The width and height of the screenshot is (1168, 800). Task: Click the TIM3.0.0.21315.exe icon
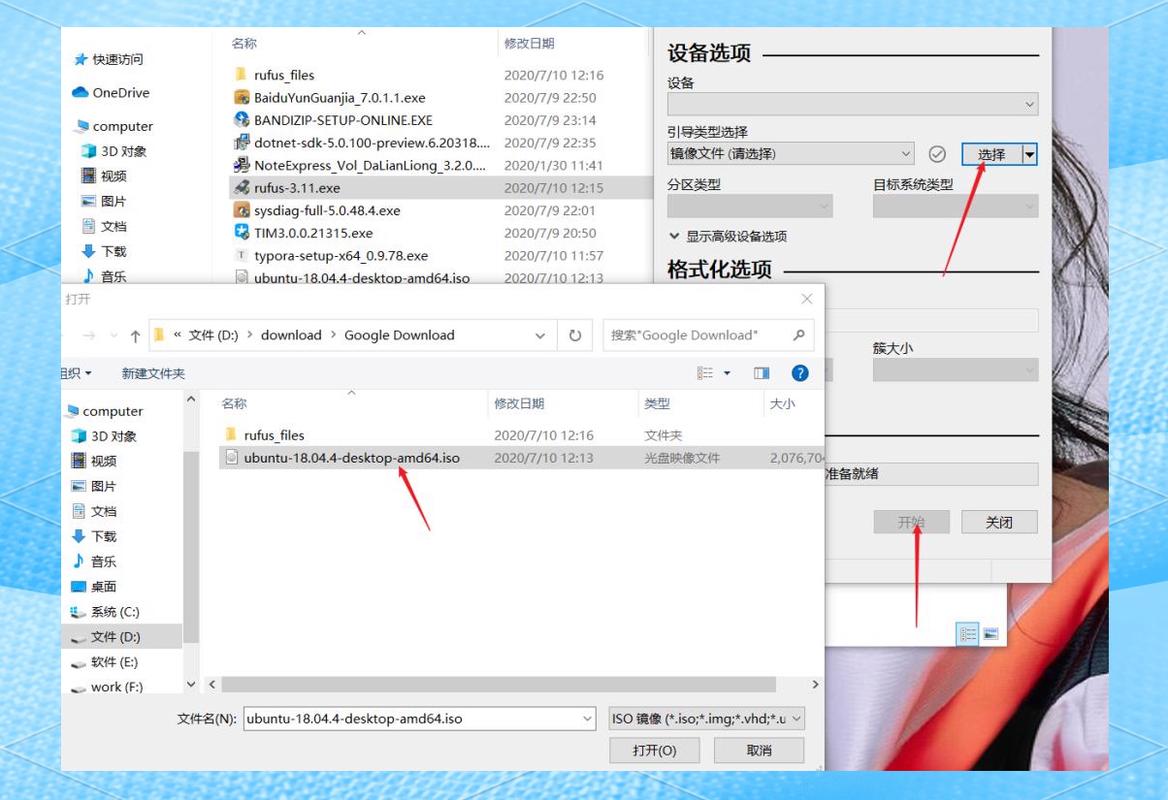coord(241,232)
